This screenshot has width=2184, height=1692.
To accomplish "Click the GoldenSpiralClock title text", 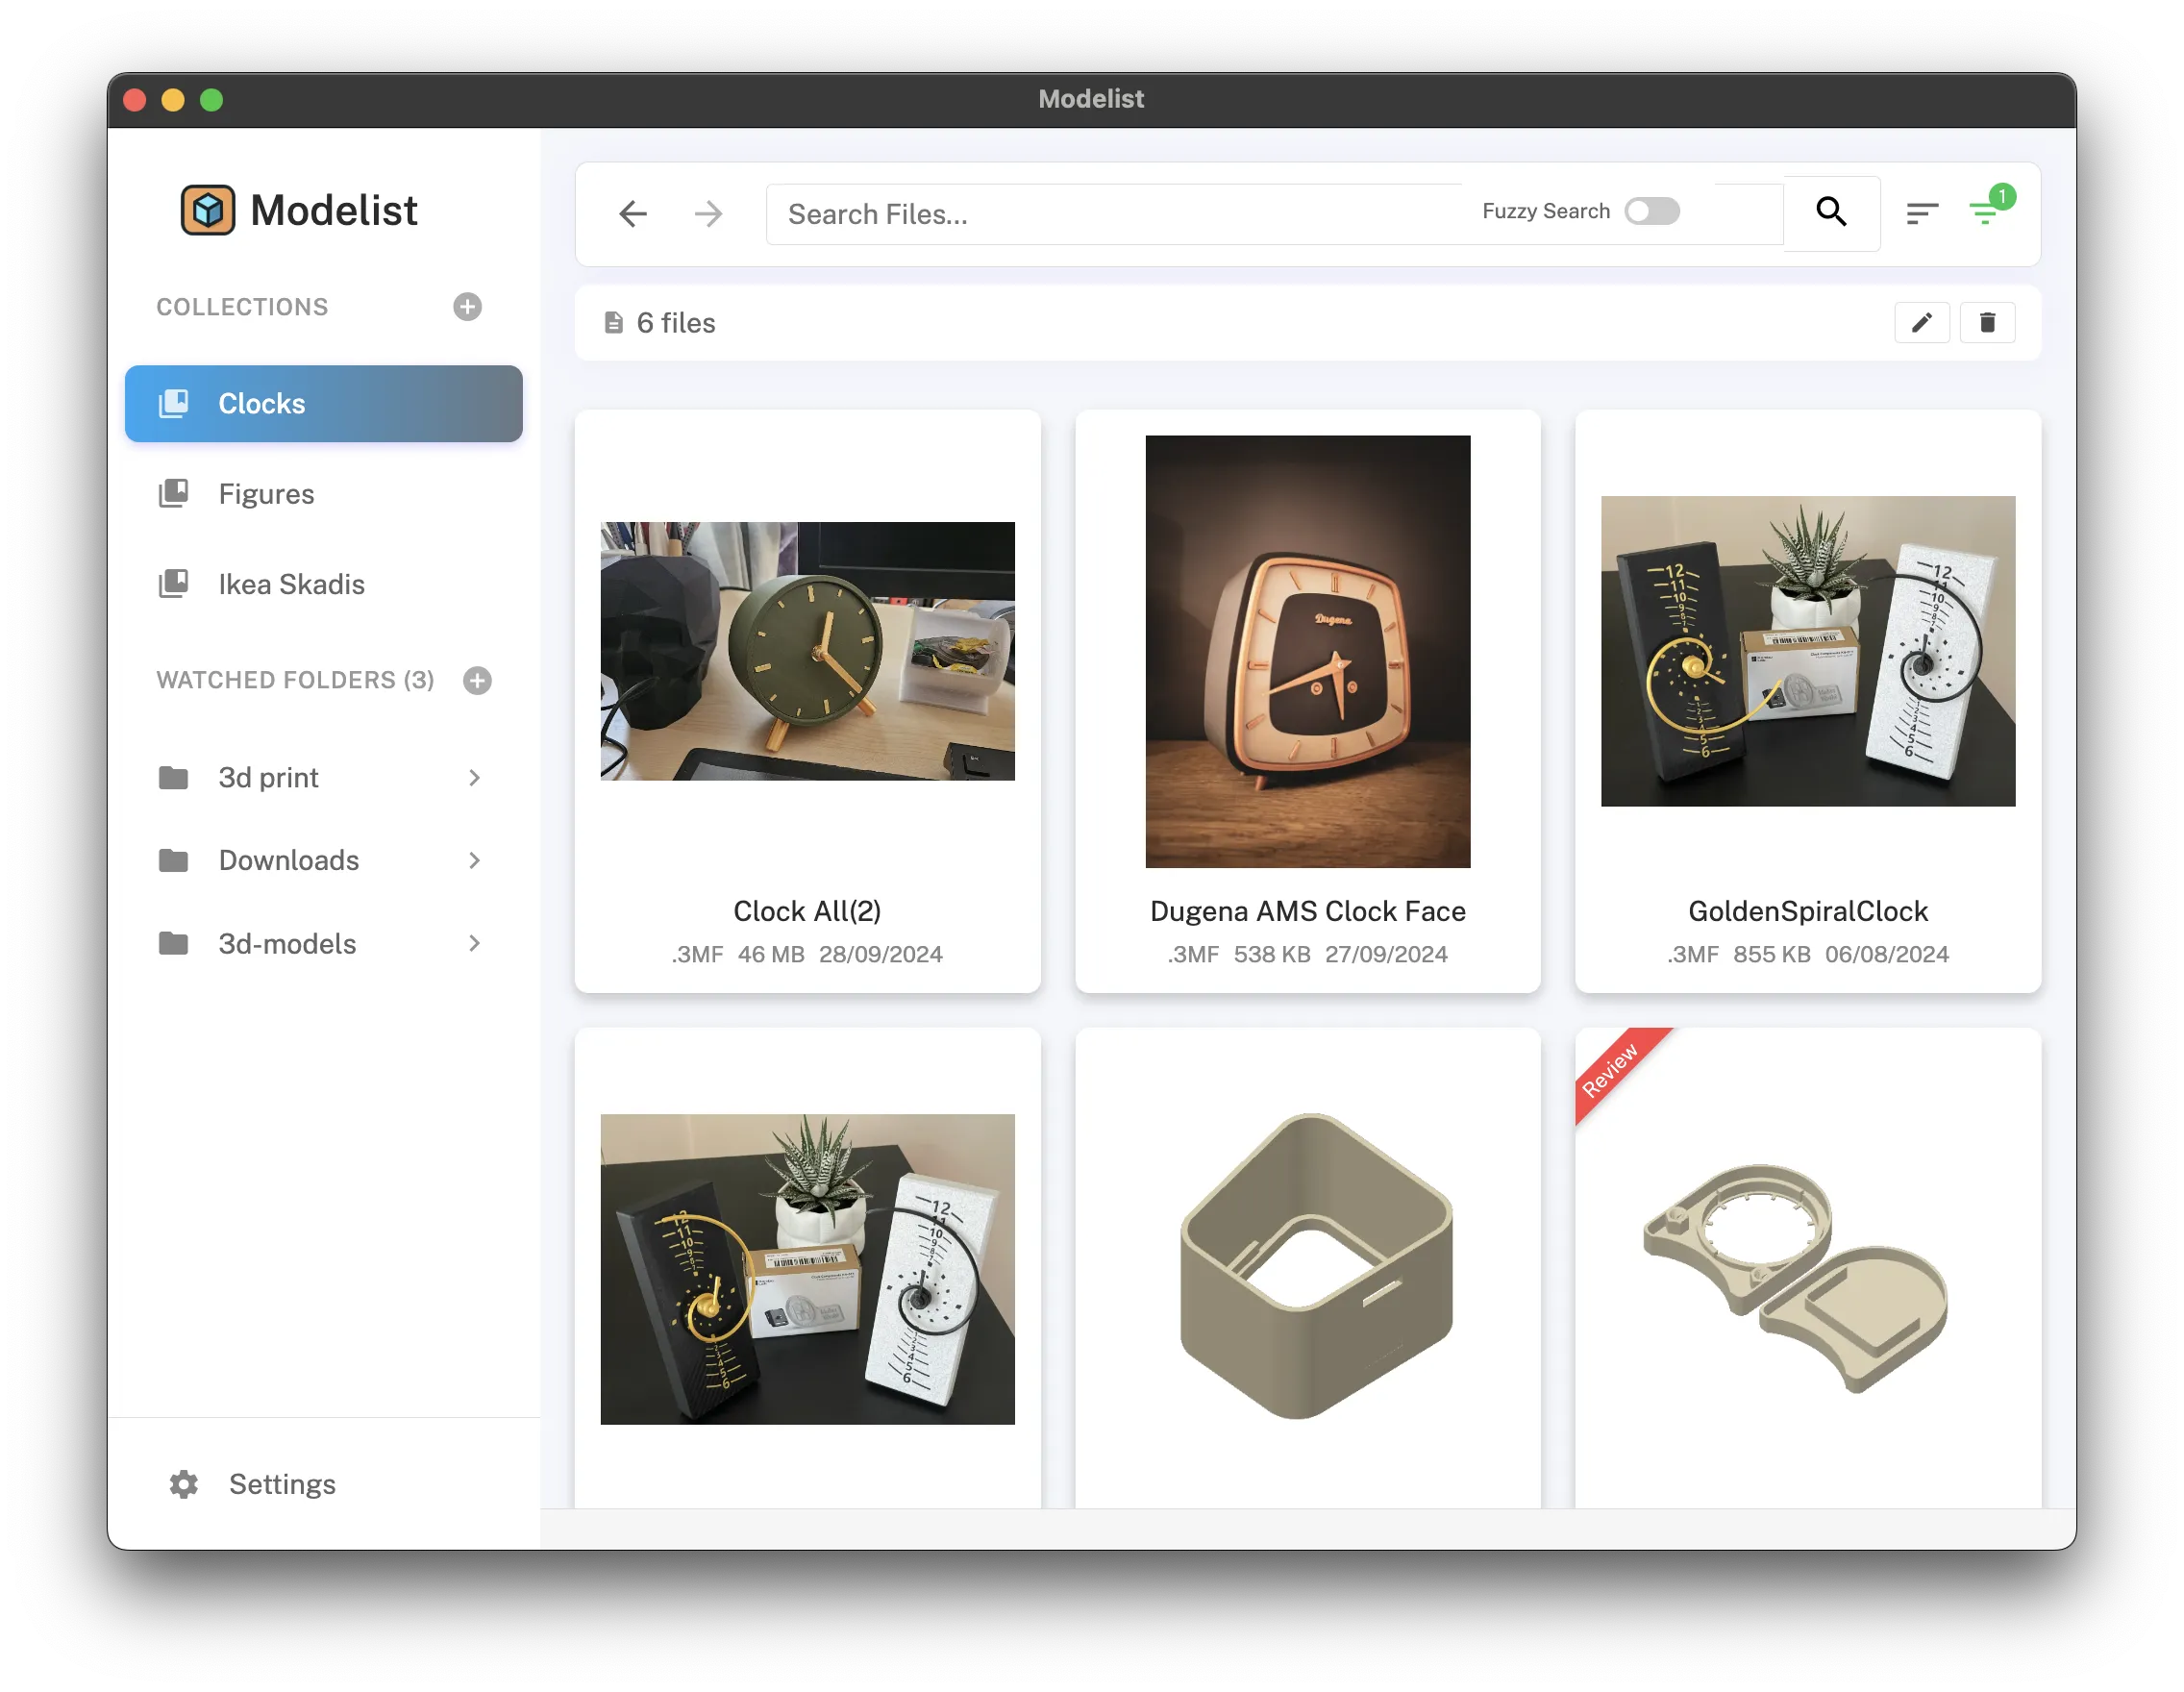I will tap(1808, 911).
